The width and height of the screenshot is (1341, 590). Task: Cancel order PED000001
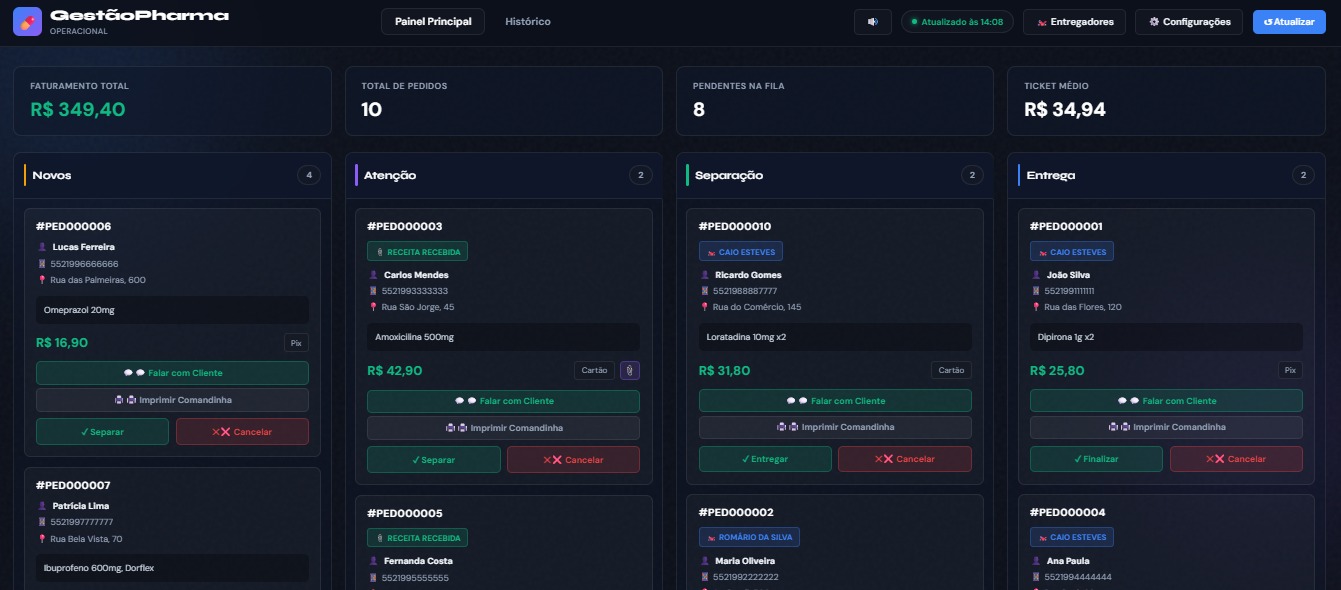1236,459
